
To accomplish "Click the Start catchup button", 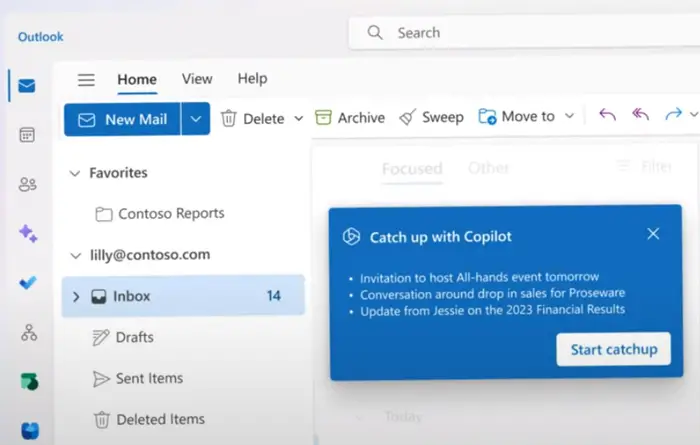I will point(614,349).
